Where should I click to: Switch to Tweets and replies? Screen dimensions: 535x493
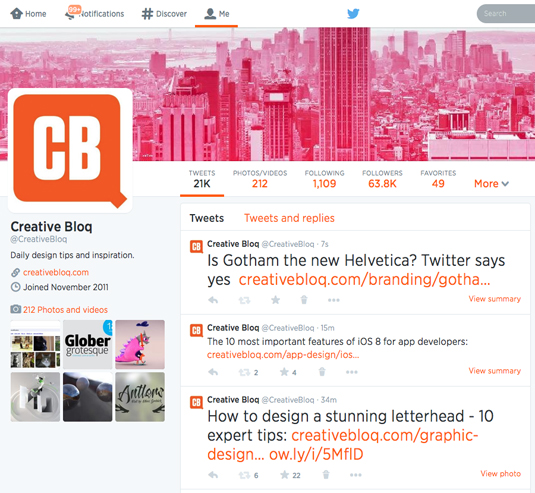tap(289, 218)
